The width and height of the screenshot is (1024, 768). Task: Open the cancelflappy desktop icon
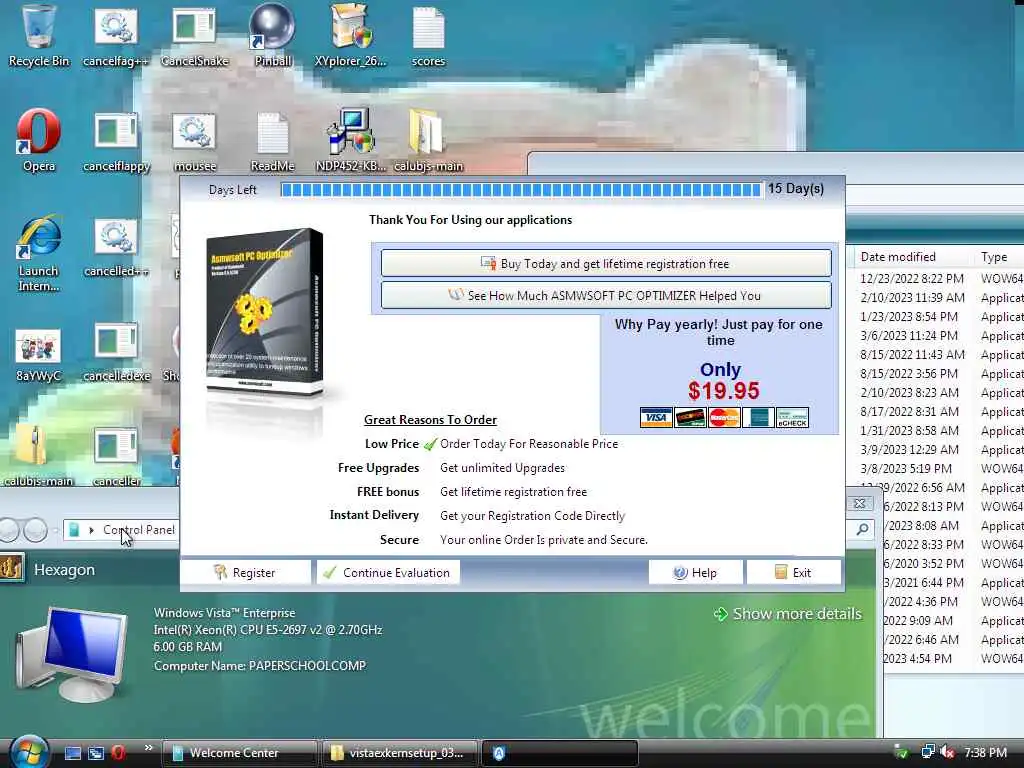(116, 140)
